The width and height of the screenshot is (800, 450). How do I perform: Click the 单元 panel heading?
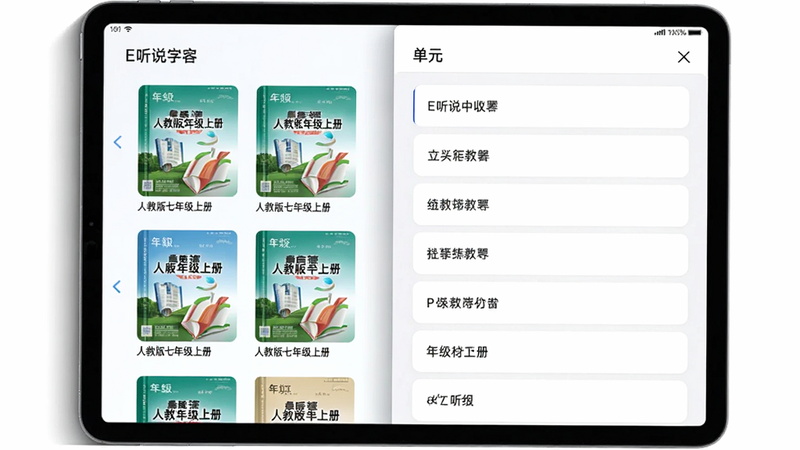pyautogui.click(x=428, y=55)
